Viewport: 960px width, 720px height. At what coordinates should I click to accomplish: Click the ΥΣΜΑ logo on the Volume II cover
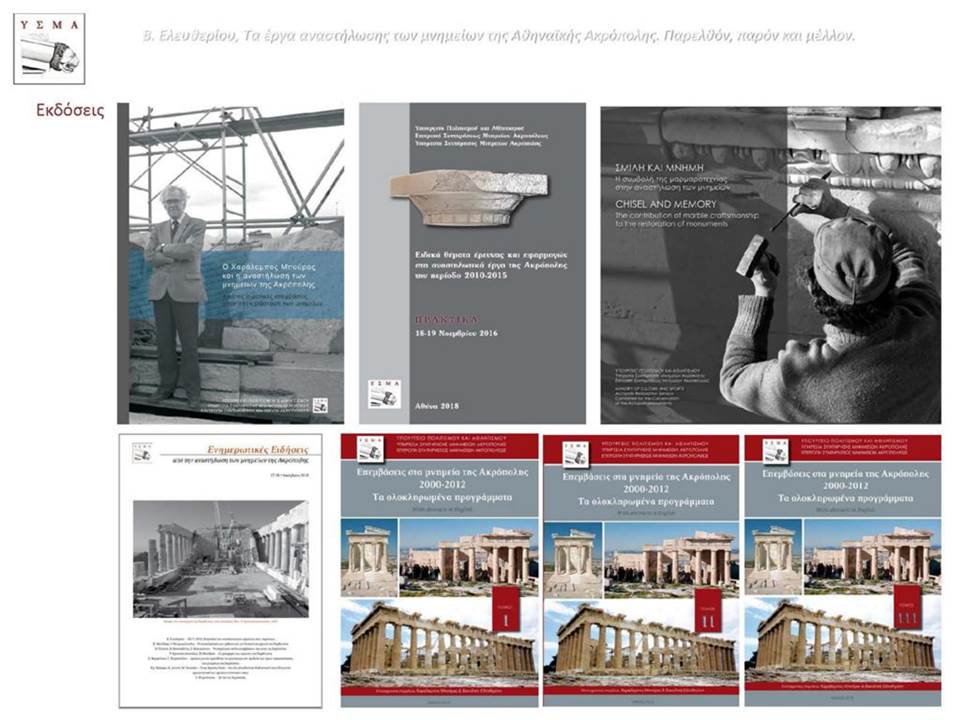tap(576, 453)
